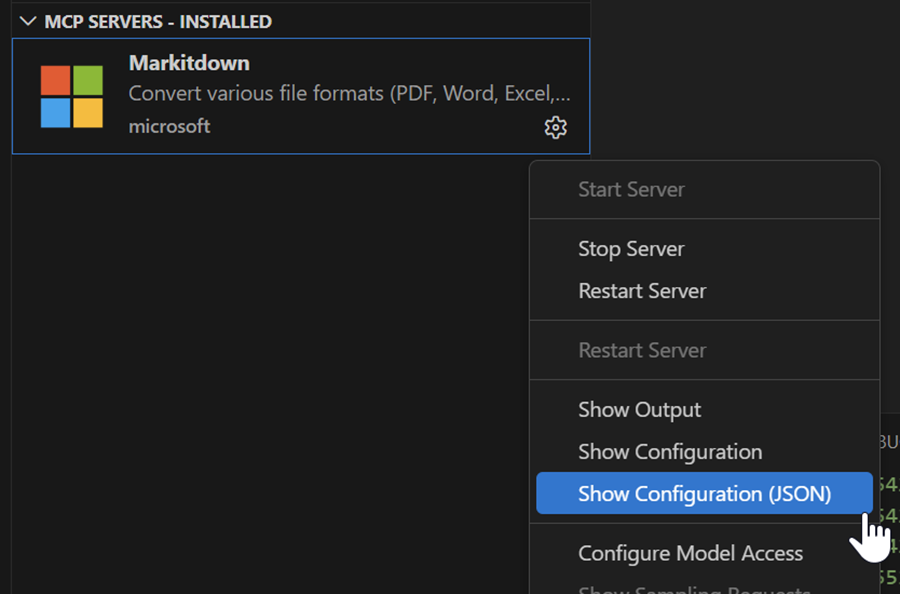
Task: Select Show Output menu entry
Action: [x=639, y=409]
